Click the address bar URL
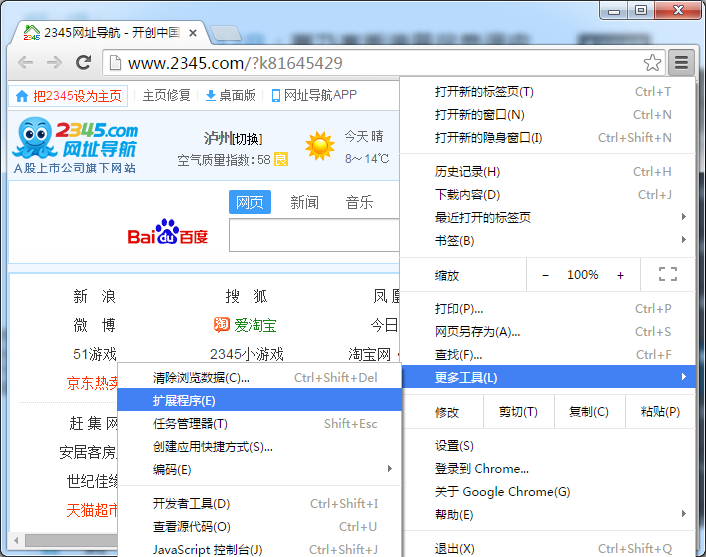 click(x=235, y=63)
